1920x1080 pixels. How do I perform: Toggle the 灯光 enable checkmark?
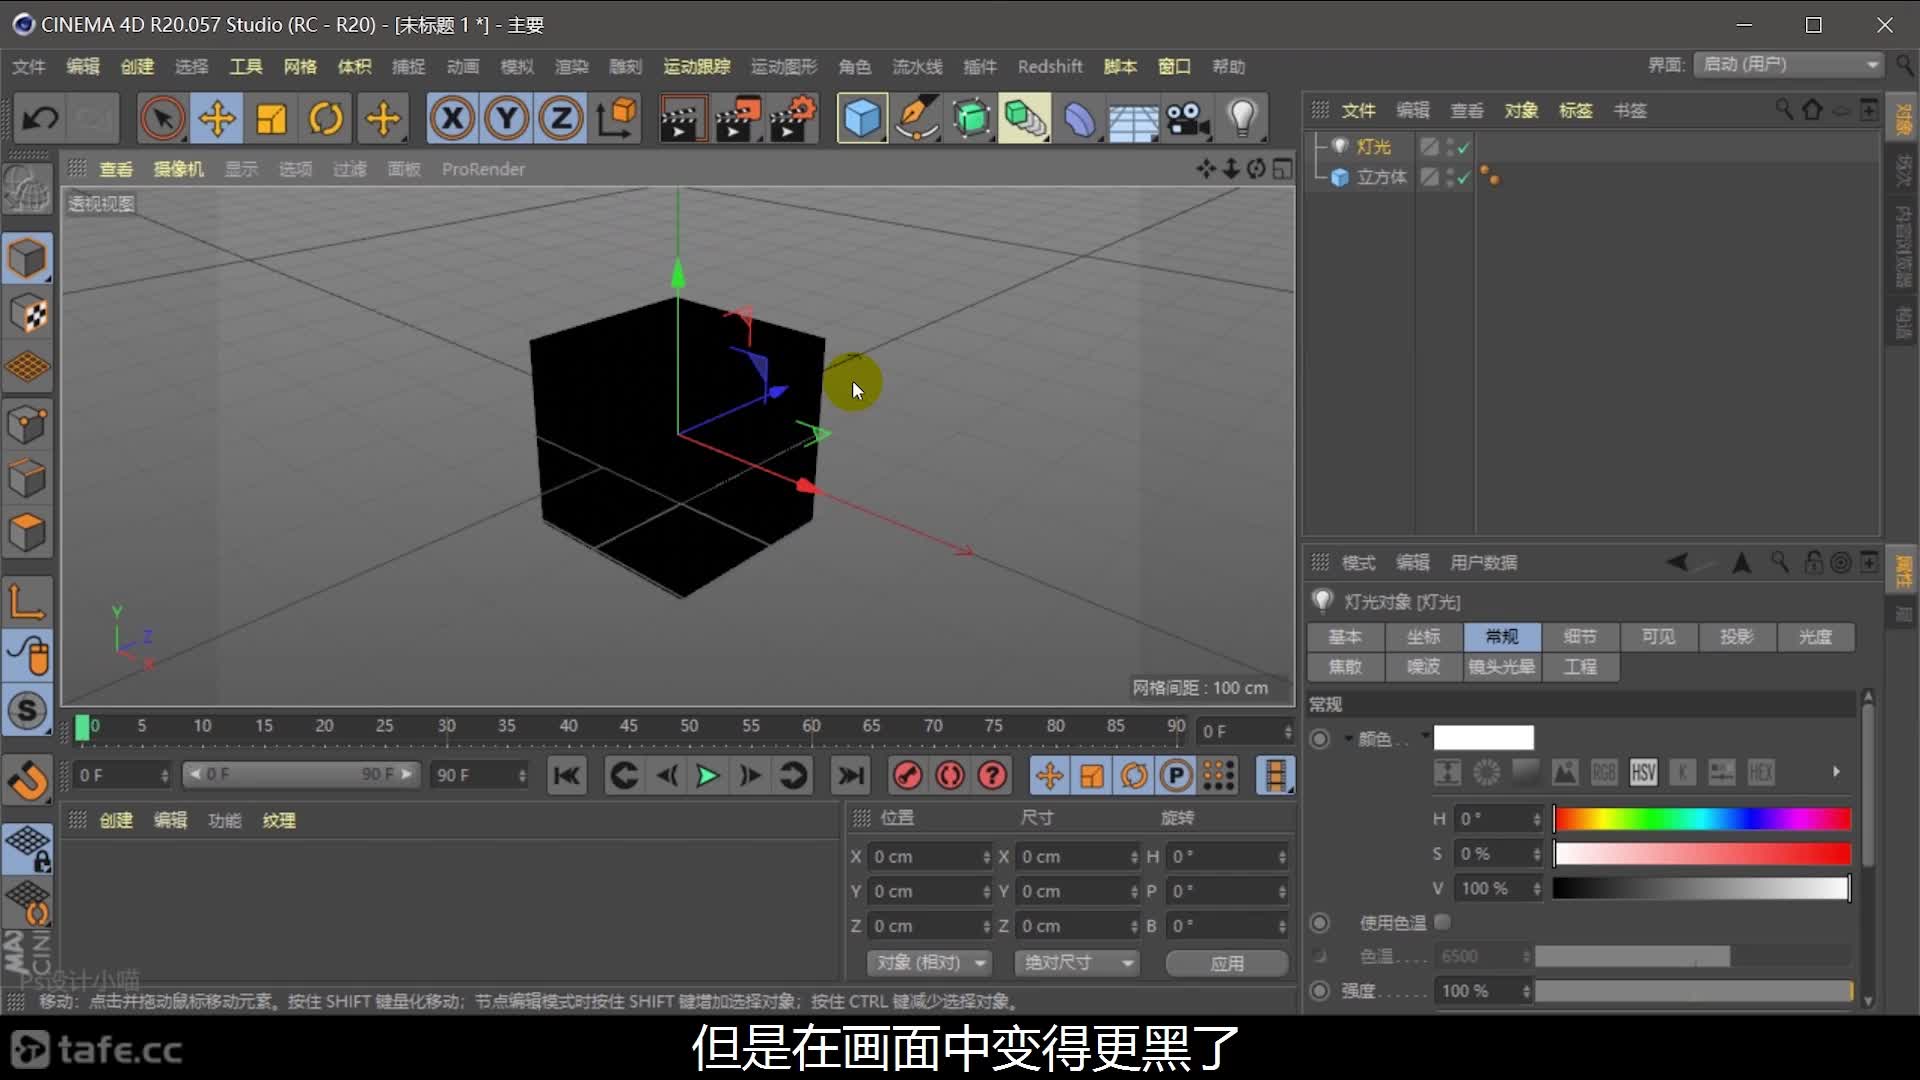[1464, 148]
